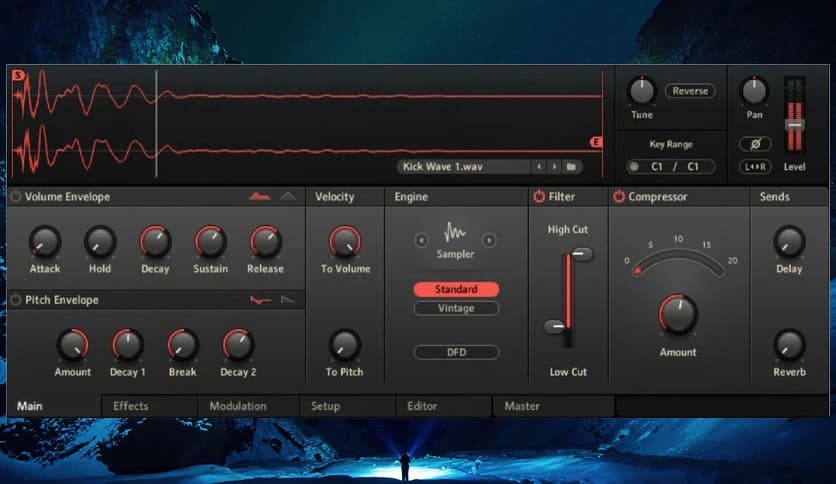Click the High Cut slider handle

[x=582, y=254]
